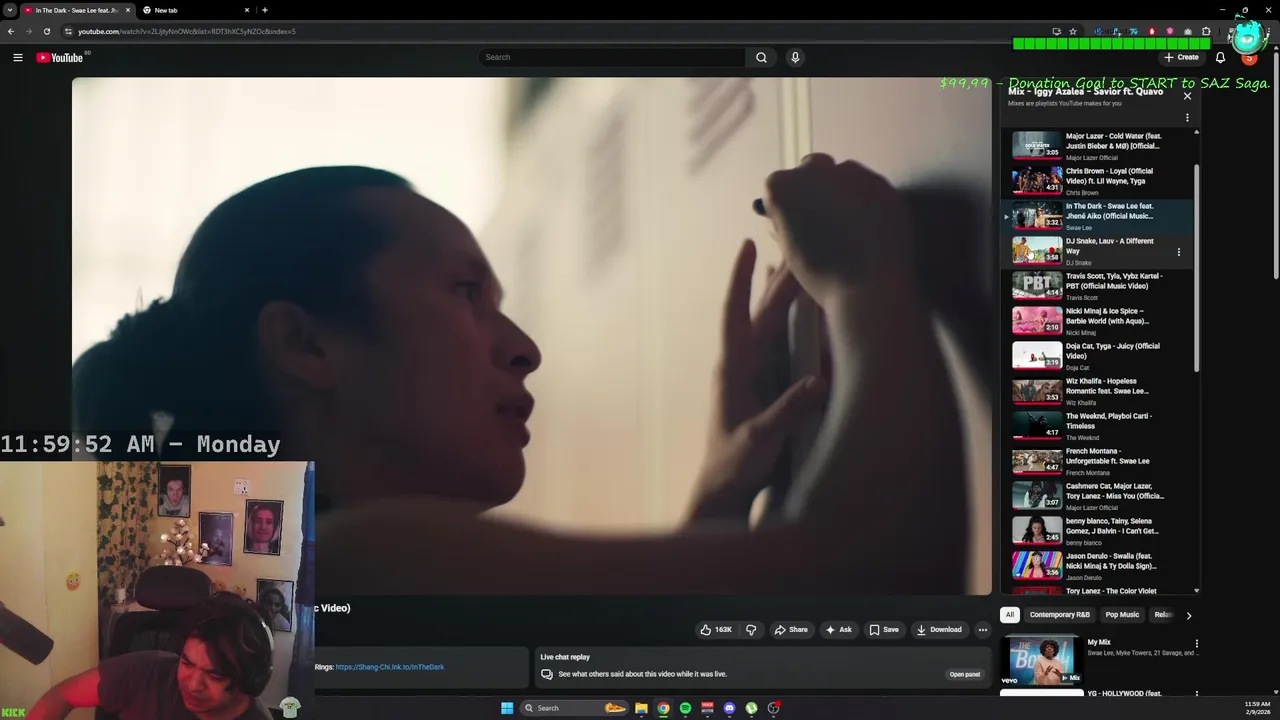Open the Mix playlist options menu
This screenshot has height=720, width=1280.
[x=1187, y=117]
